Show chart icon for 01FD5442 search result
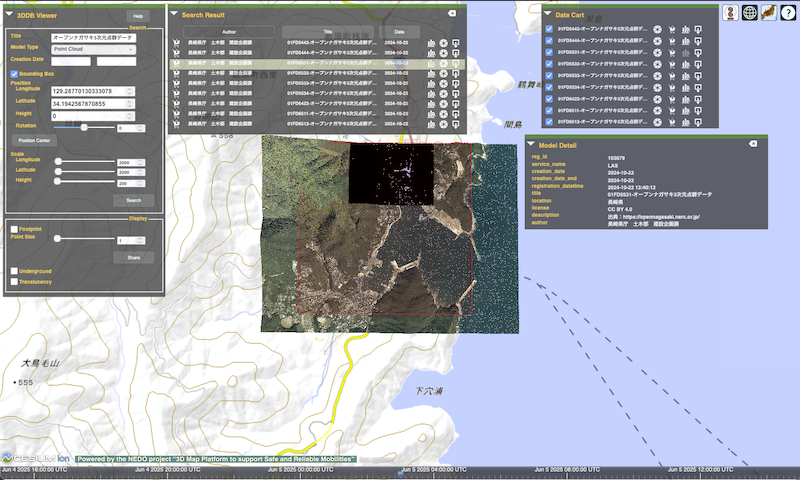The image size is (800, 480). (x=431, y=43)
